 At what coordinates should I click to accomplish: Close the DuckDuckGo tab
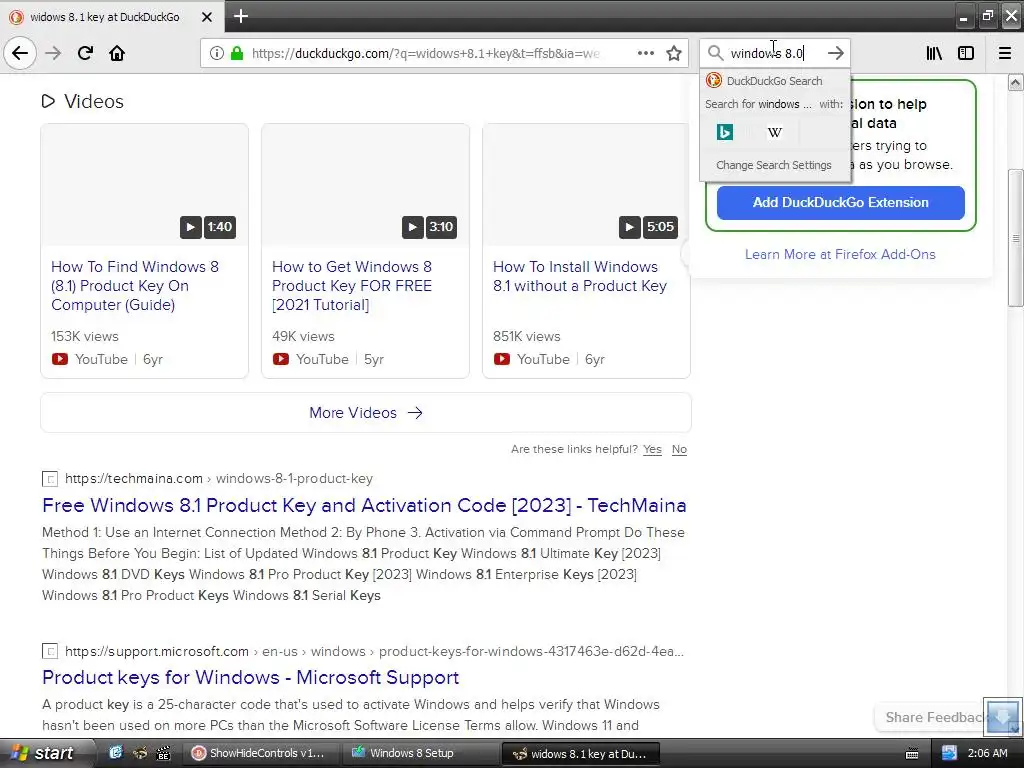[x=206, y=17]
